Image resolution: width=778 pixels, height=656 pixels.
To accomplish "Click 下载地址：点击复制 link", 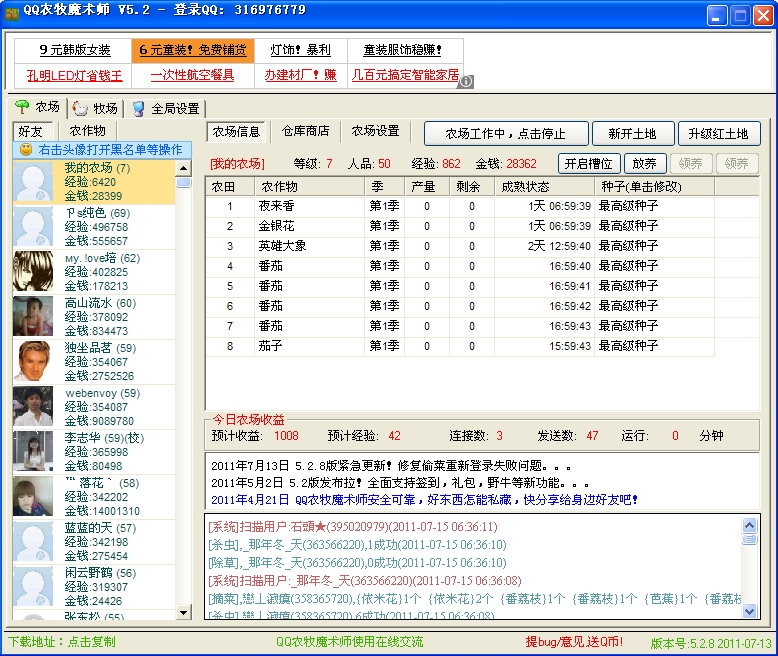I will point(62,642).
